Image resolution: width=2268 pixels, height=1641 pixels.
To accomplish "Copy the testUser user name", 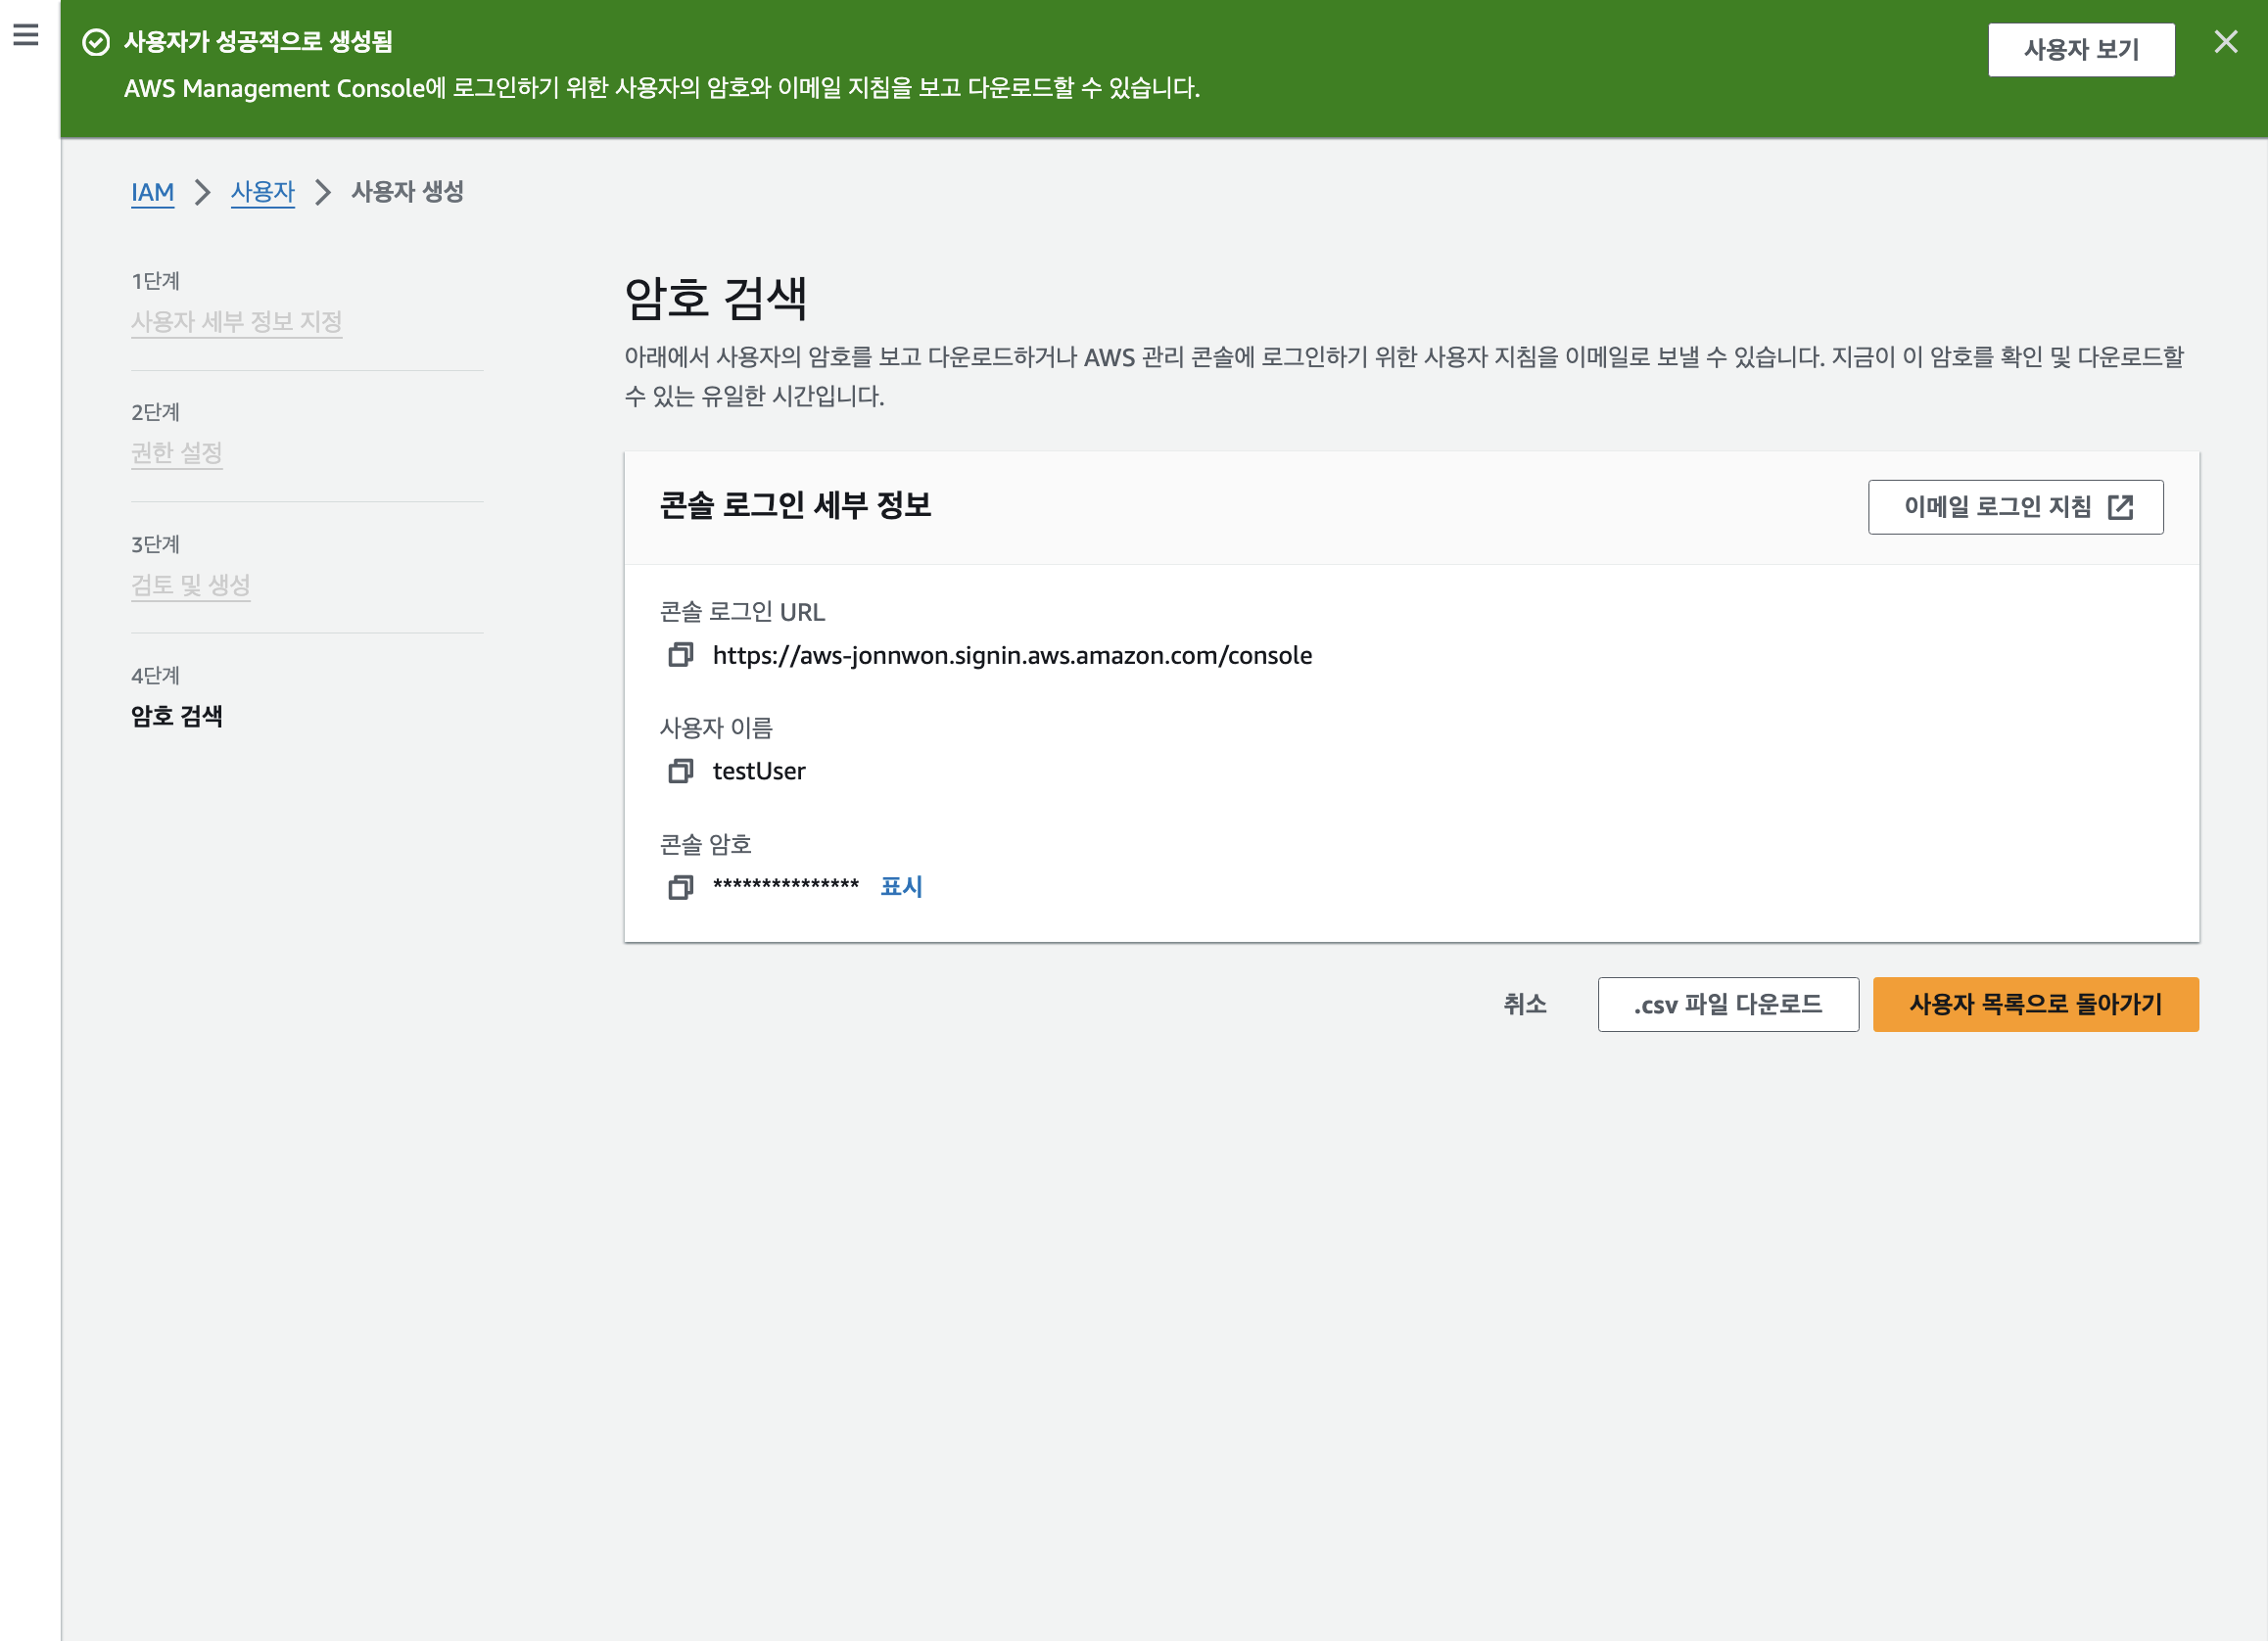I will [x=680, y=771].
